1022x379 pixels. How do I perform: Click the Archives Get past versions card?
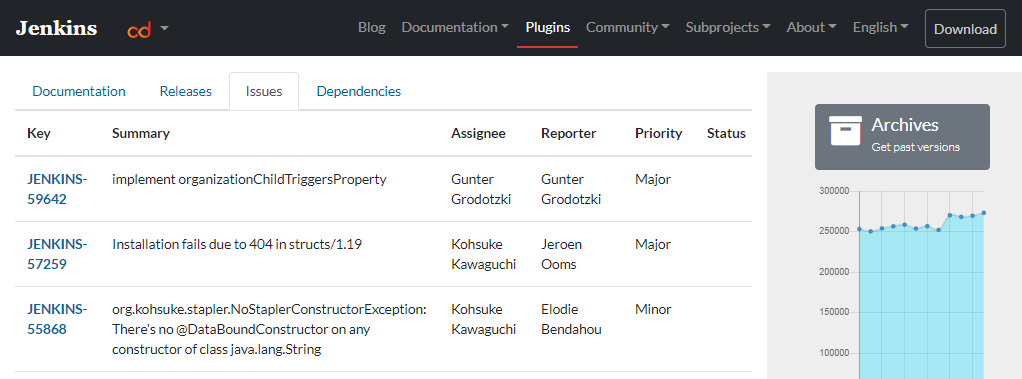tap(902, 137)
